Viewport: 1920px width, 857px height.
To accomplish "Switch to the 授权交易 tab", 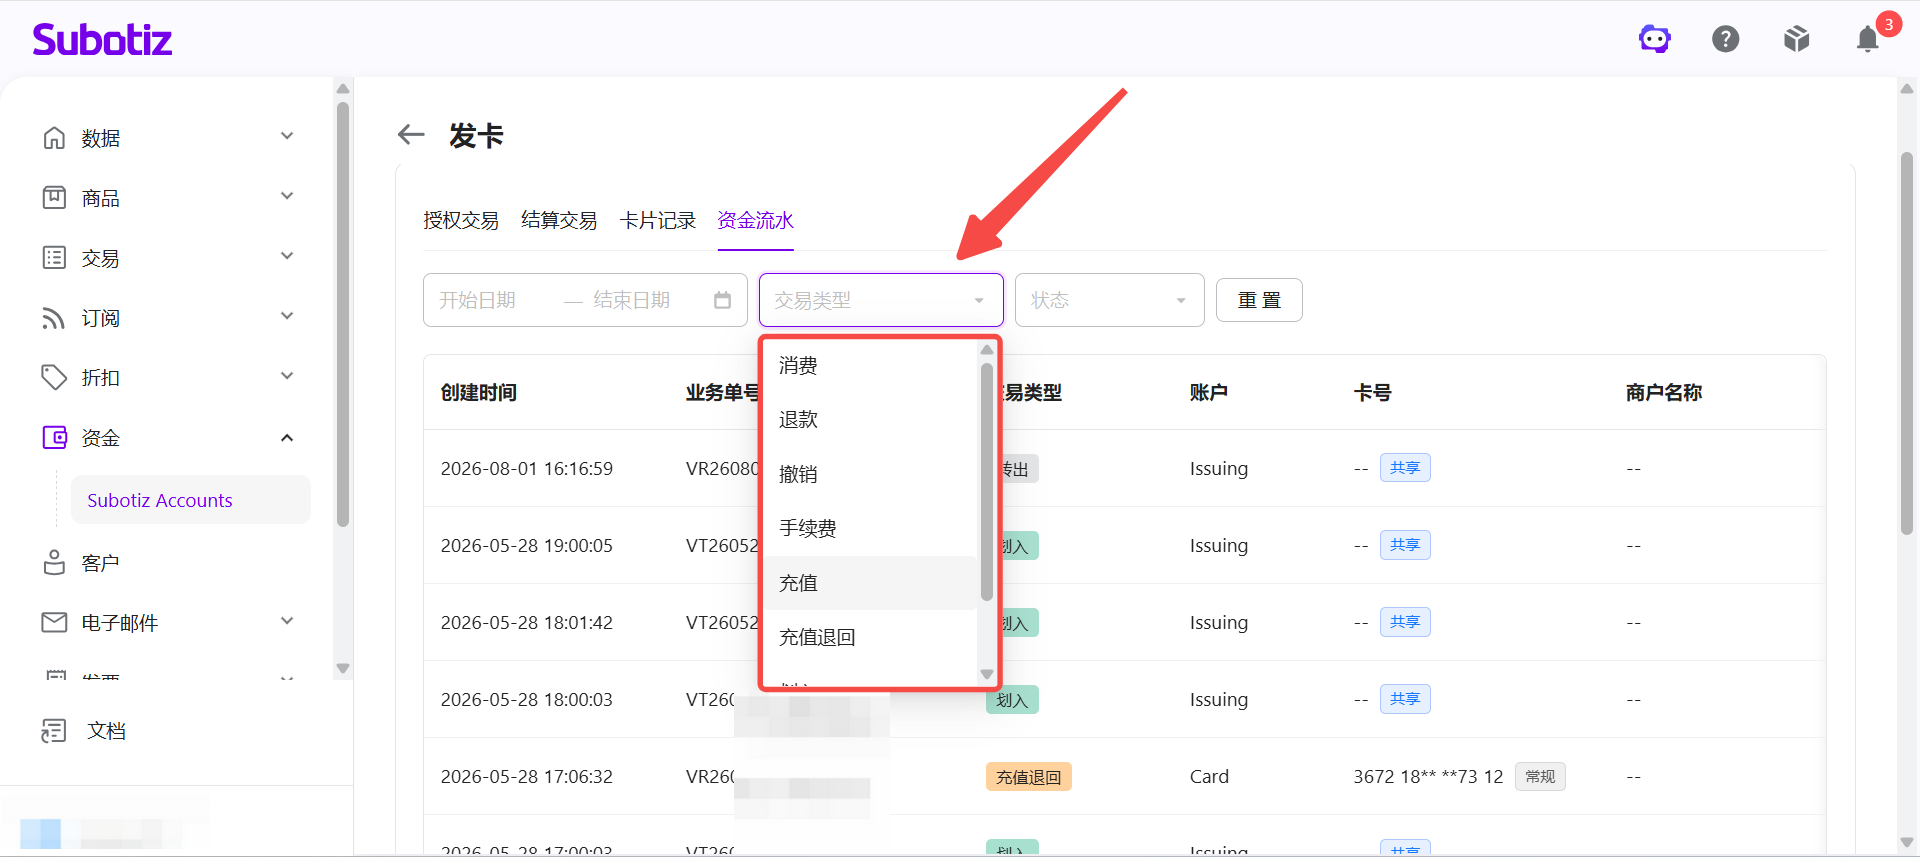I will tap(461, 220).
